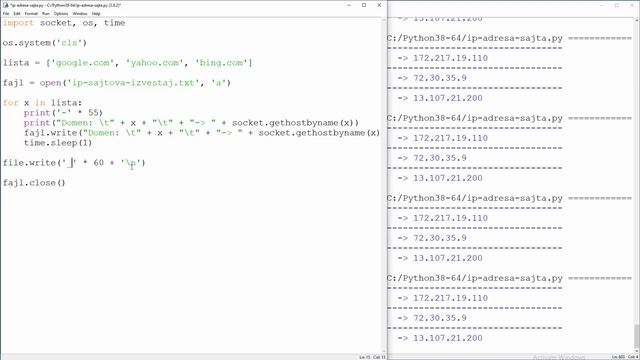Viewport: 640px width, 360px height.
Task: Click the first 'C:/Python38-64/ip-adresa-sajta.py' shell line
Action: point(475,38)
